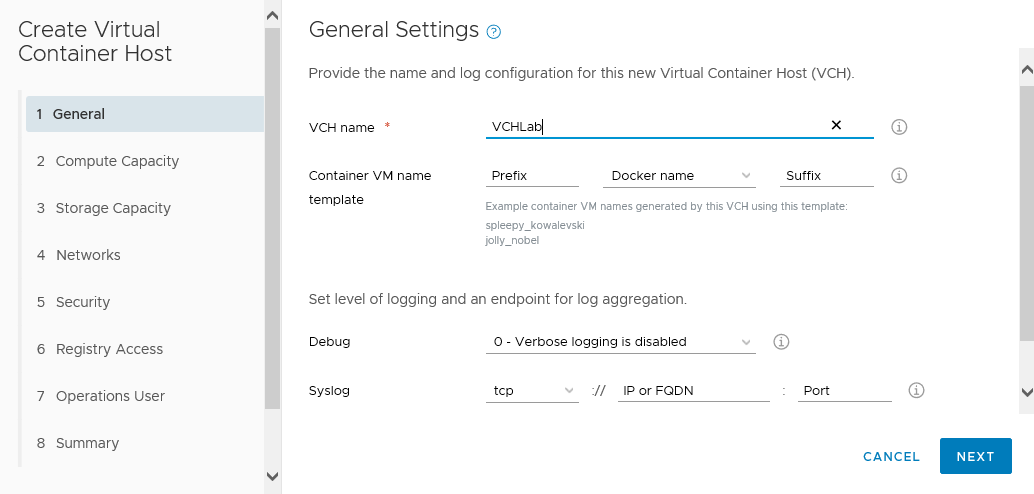Viewport: 1034px width, 494px height.
Task: Show Debug level info icon
Action: 781,342
